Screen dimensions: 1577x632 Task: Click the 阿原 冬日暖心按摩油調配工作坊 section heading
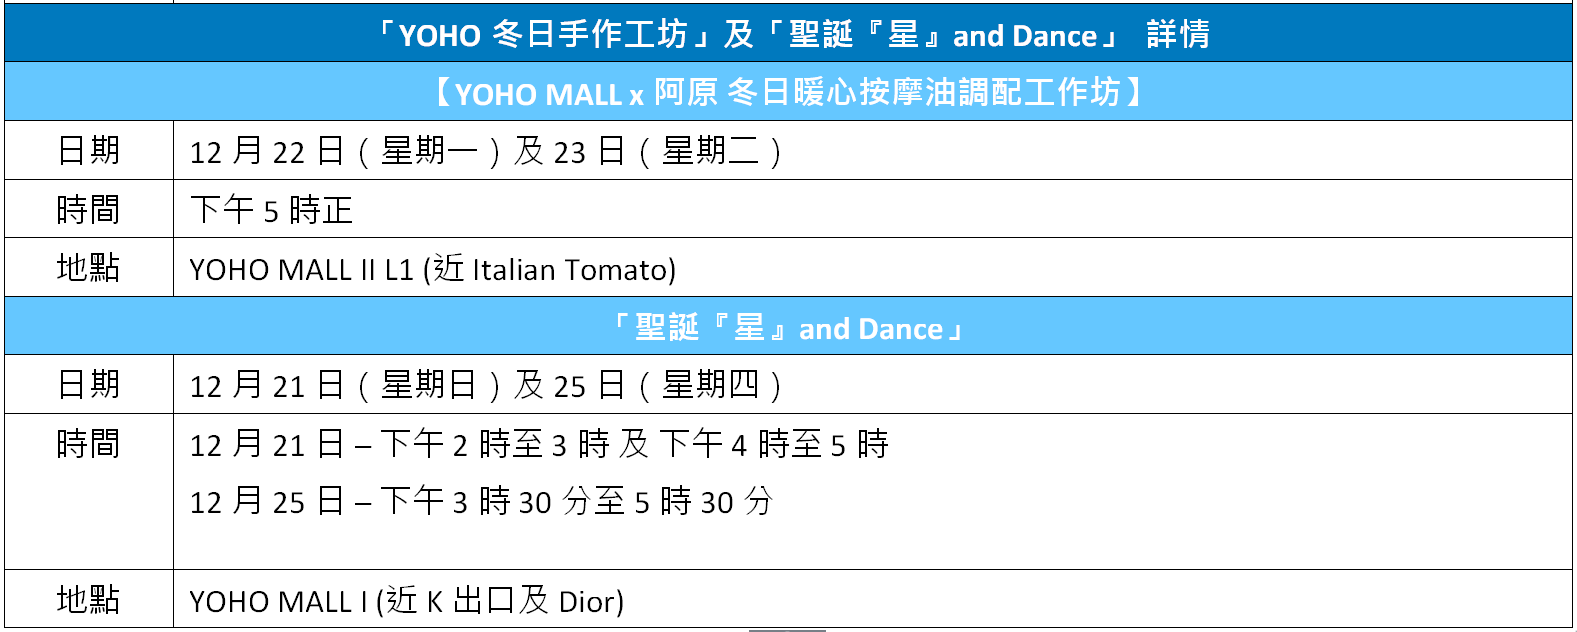[x=788, y=92]
